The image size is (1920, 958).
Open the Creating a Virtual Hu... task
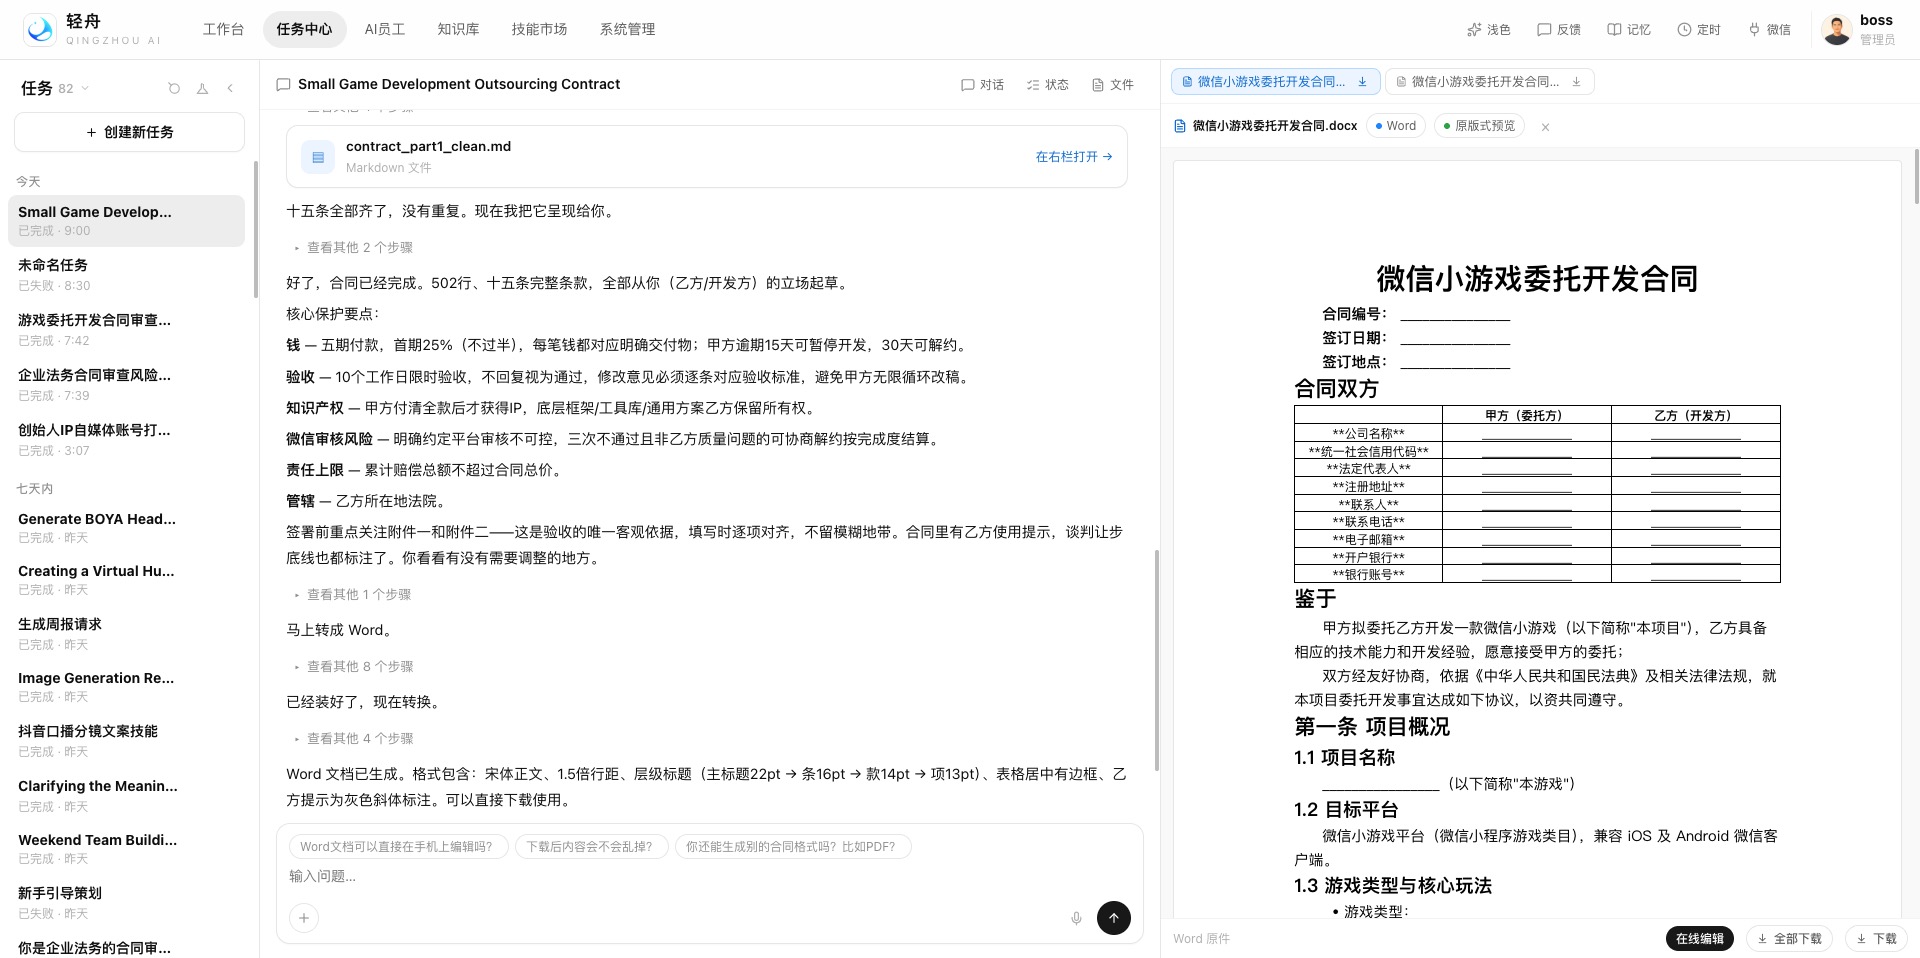click(x=126, y=580)
